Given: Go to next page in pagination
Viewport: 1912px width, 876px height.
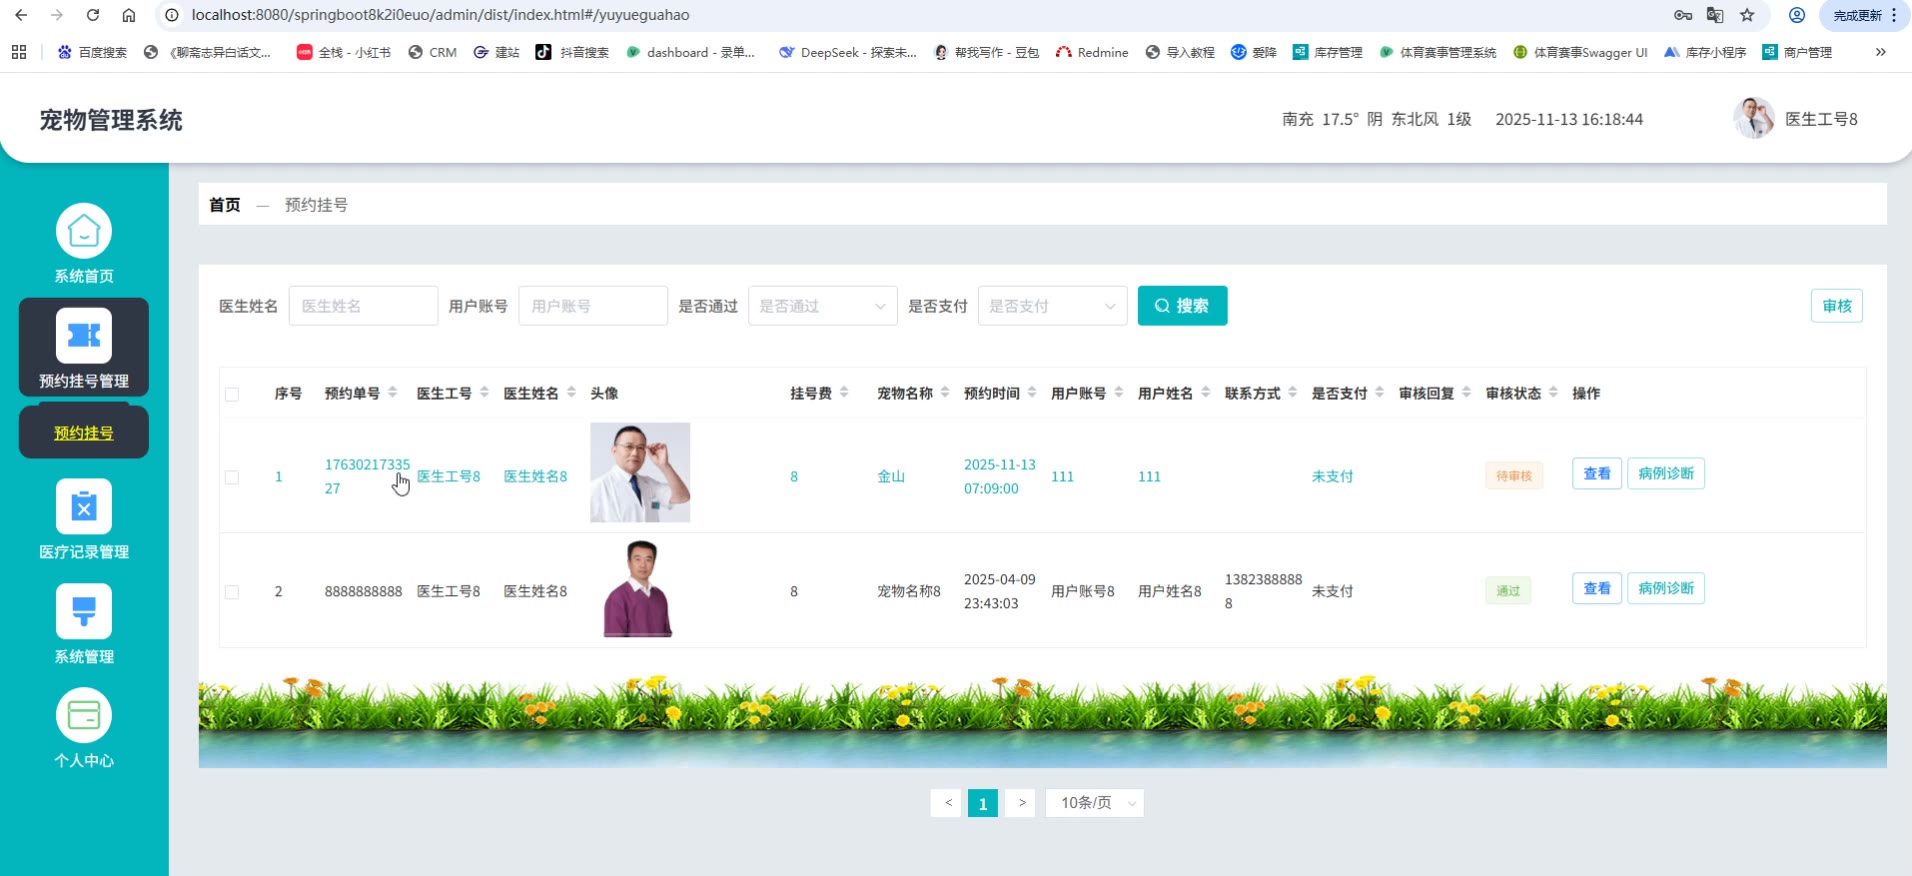Looking at the screenshot, I should click(1020, 803).
